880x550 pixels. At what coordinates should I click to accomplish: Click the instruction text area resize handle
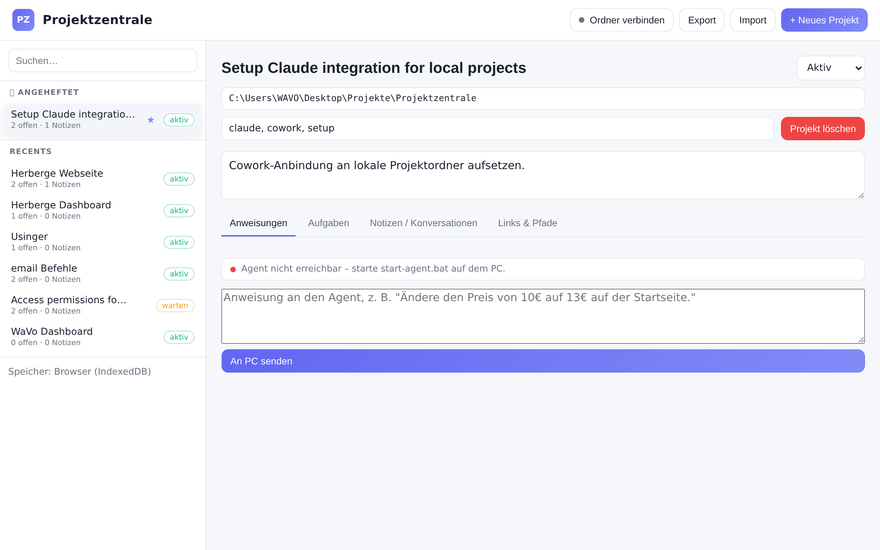[x=860, y=340]
